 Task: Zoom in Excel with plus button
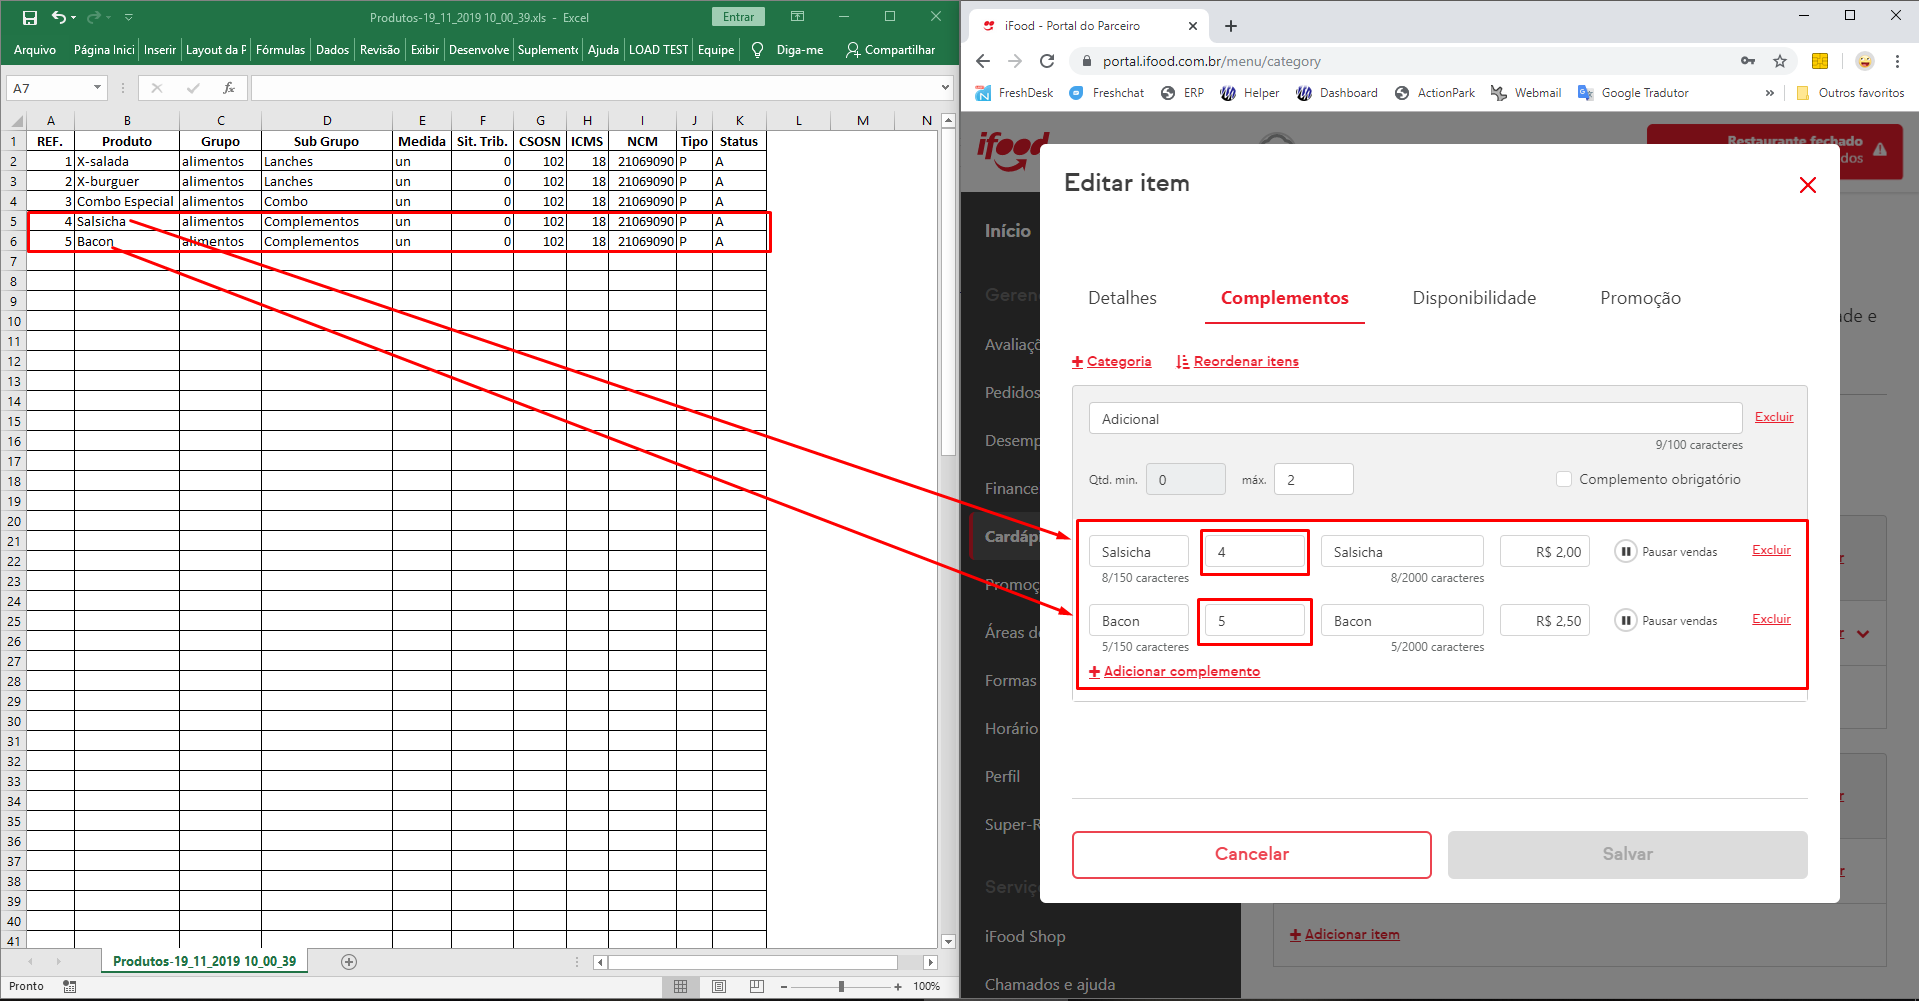click(x=898, y=987)
